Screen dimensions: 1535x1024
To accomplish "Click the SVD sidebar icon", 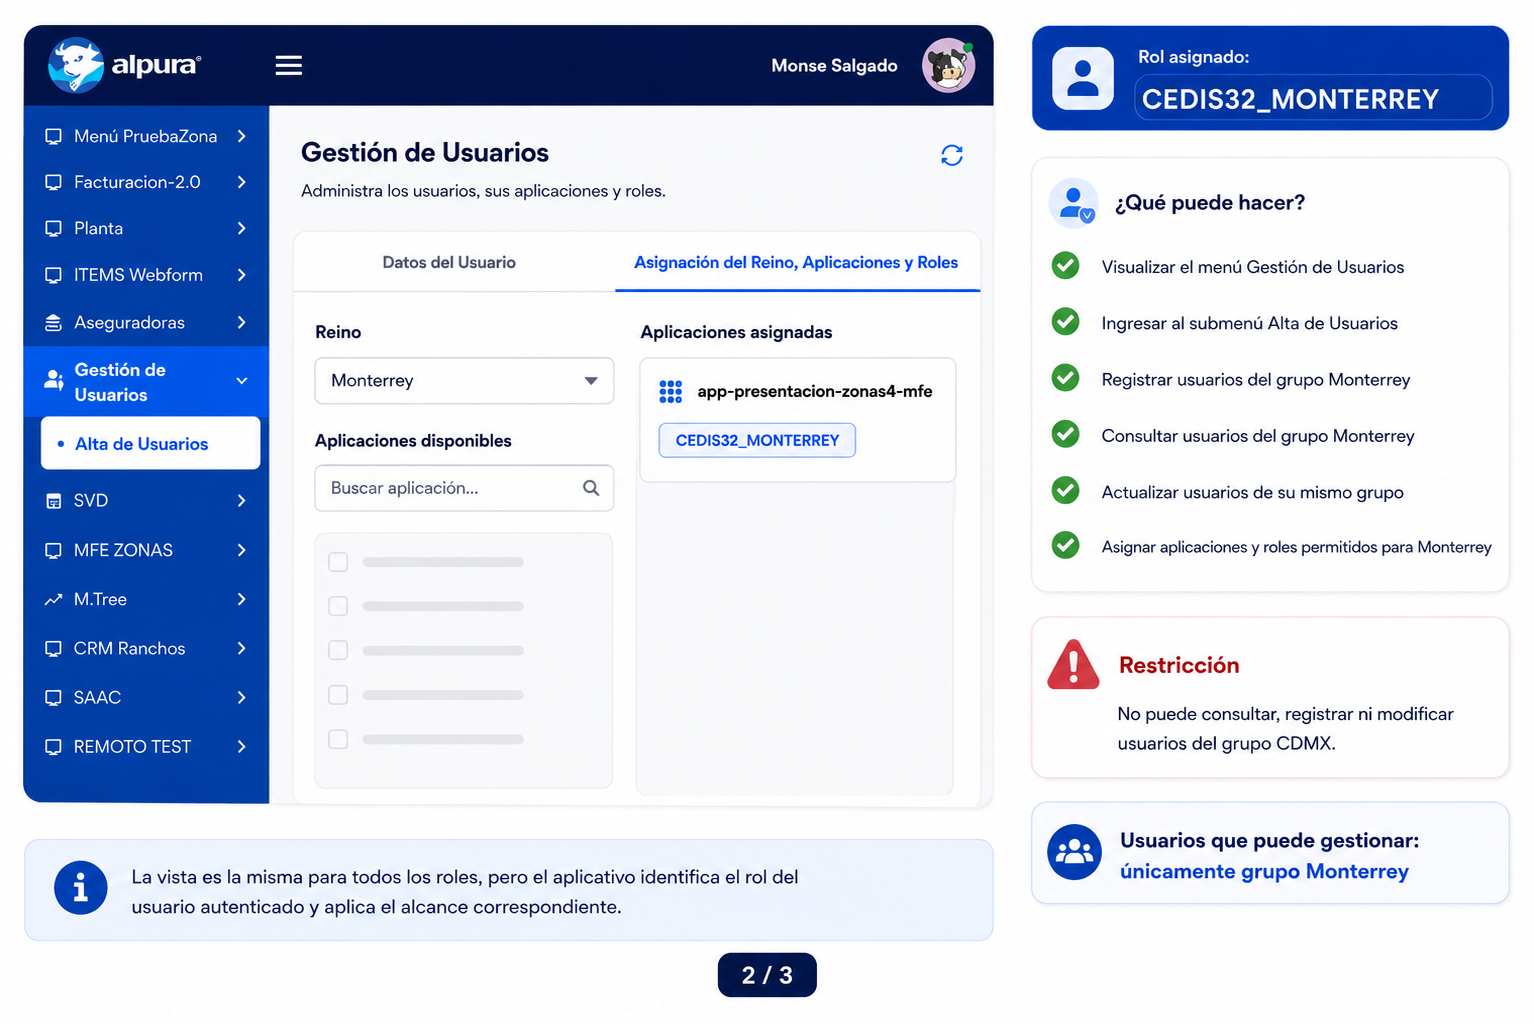I will pos(54,501).
